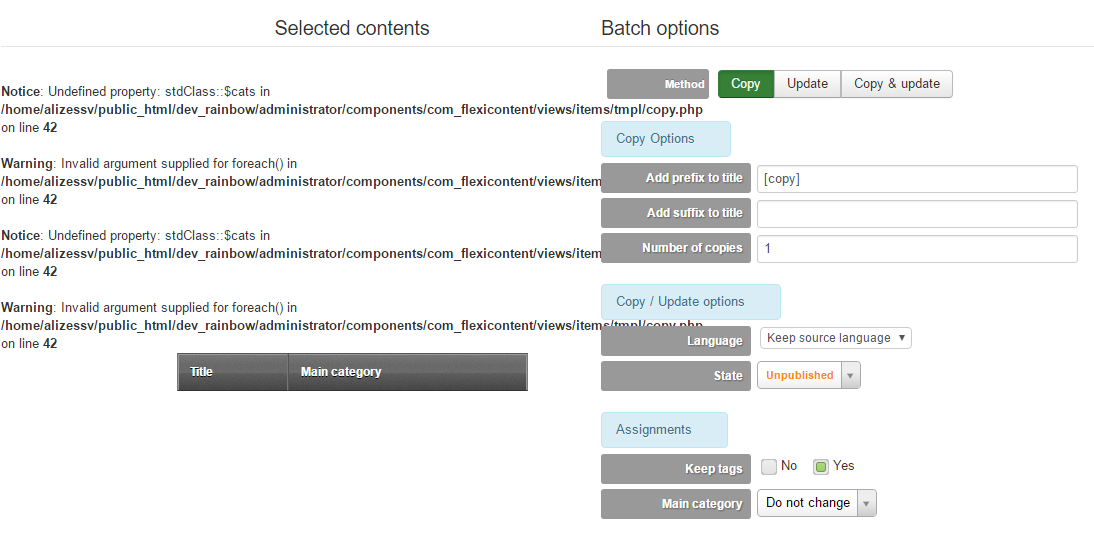Choose the Copy & update method
Image resolution: width=1094 pixels, height=533 pixels.
click(897, 84)
